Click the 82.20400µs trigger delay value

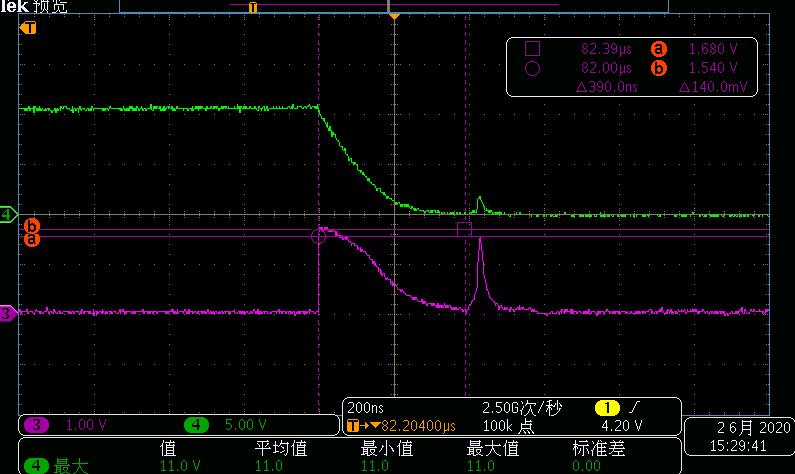pyautogui.click(x=418, y=426)
